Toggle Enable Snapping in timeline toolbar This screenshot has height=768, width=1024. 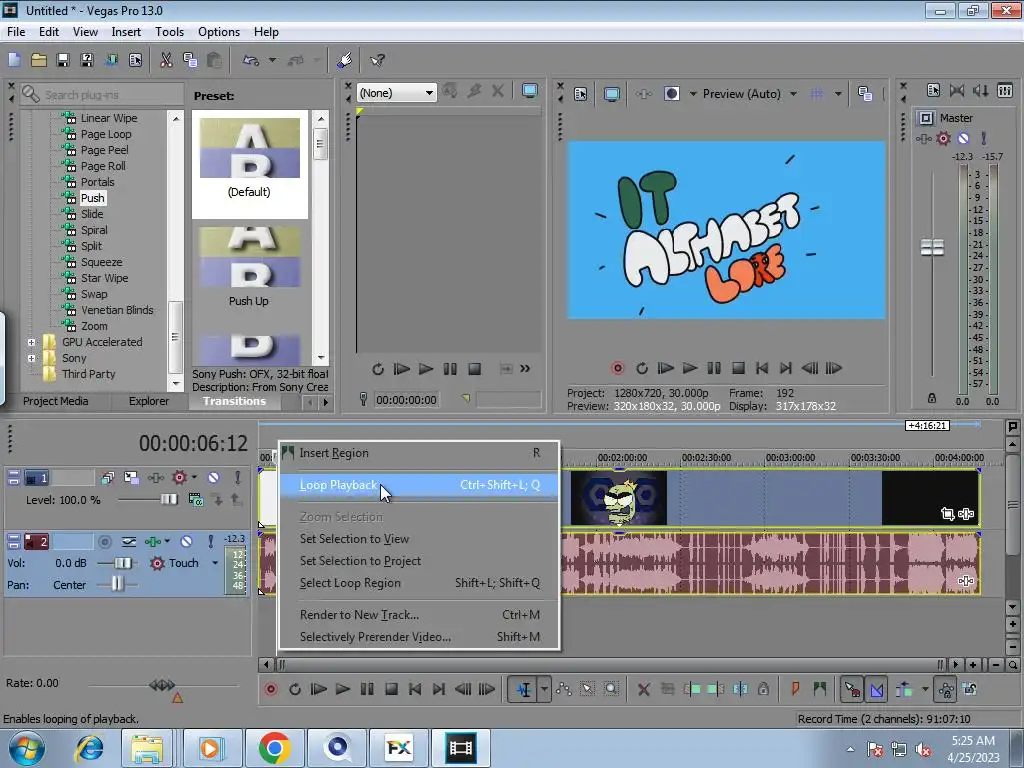852,689
